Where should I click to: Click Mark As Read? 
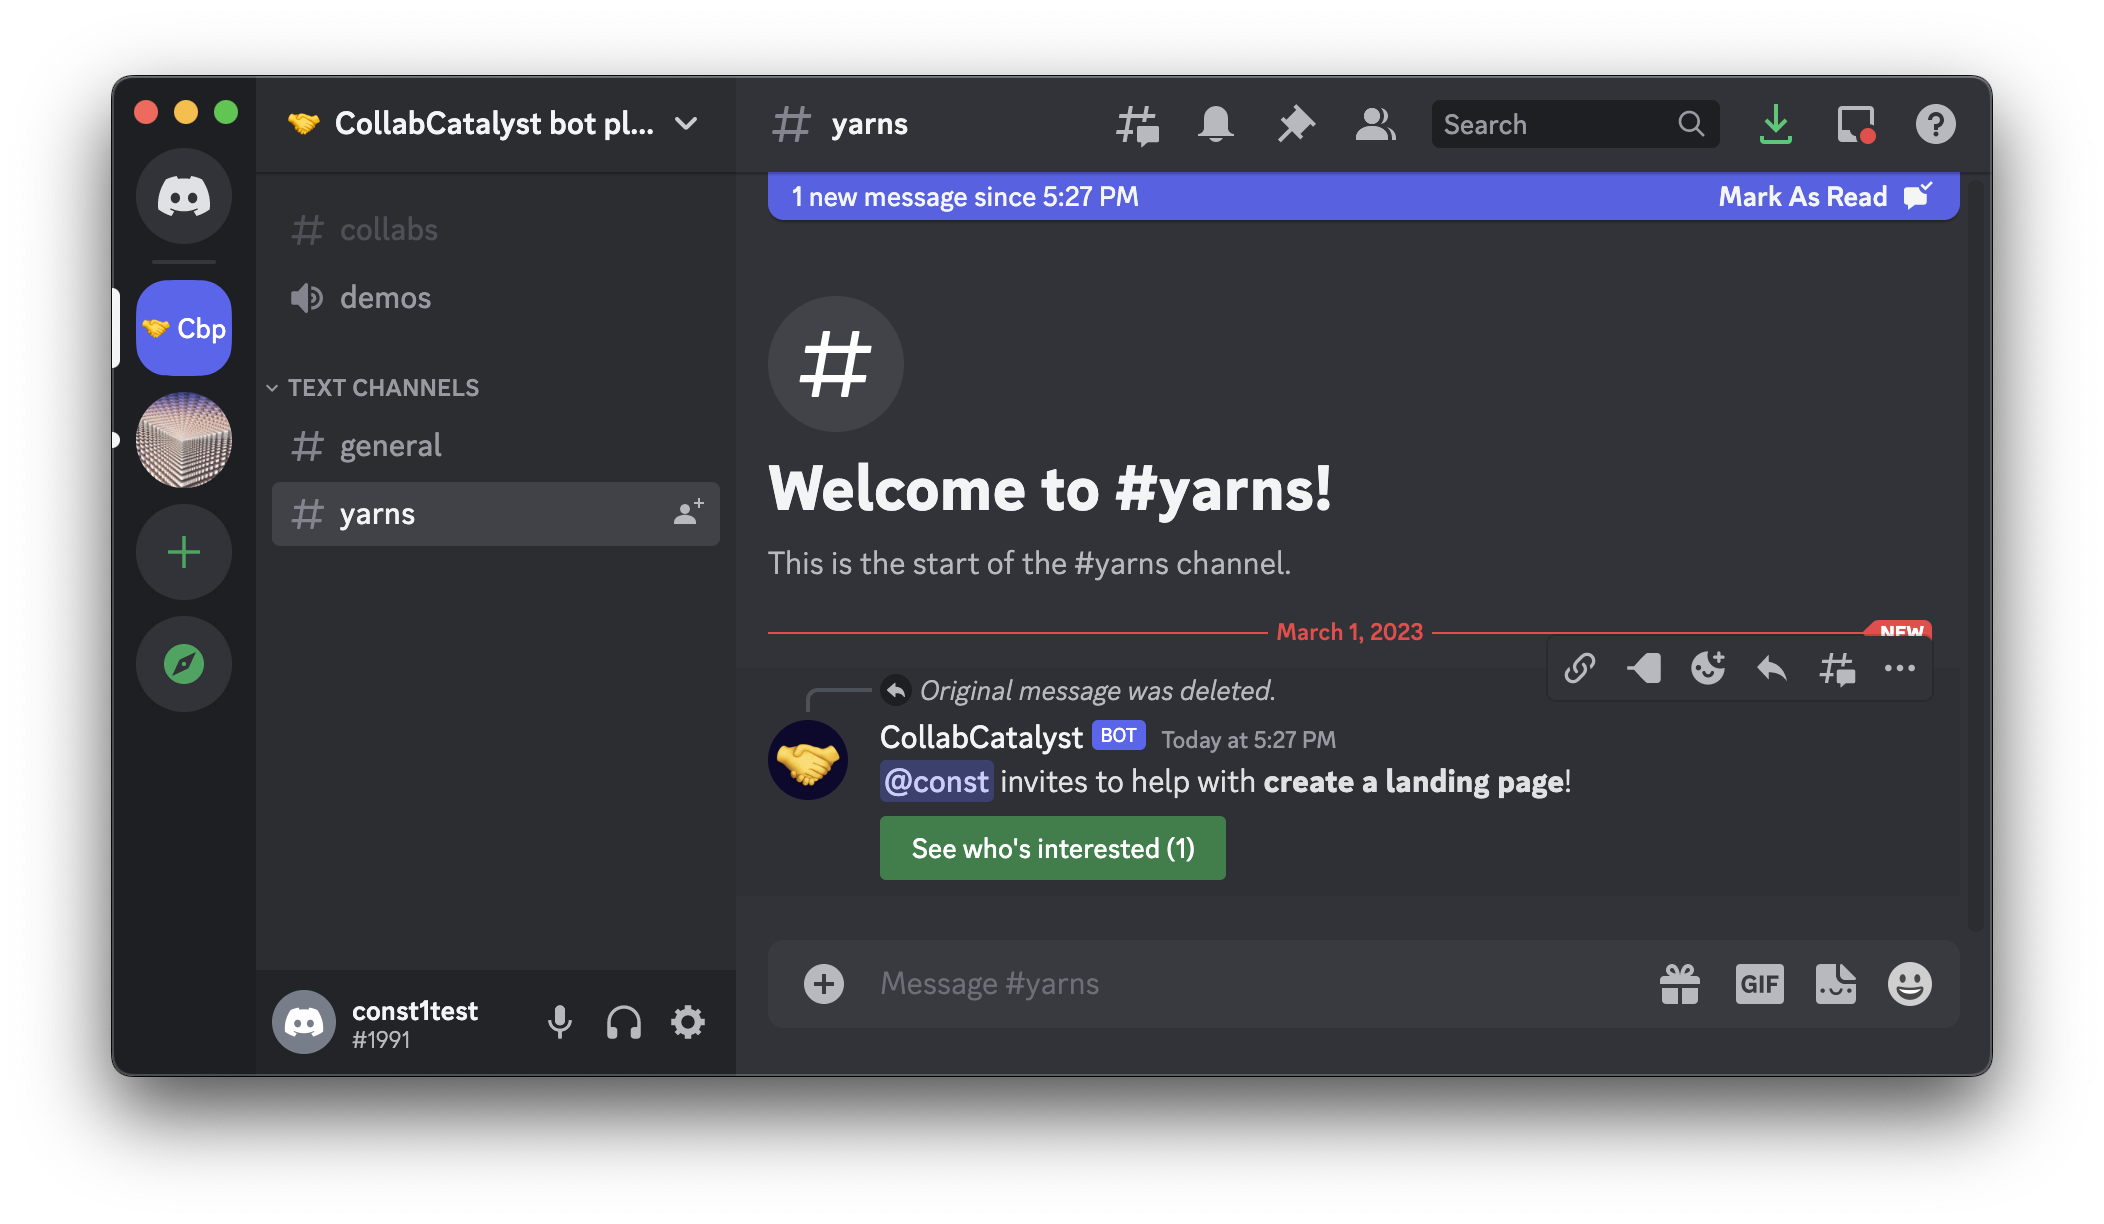(1826, 196)
